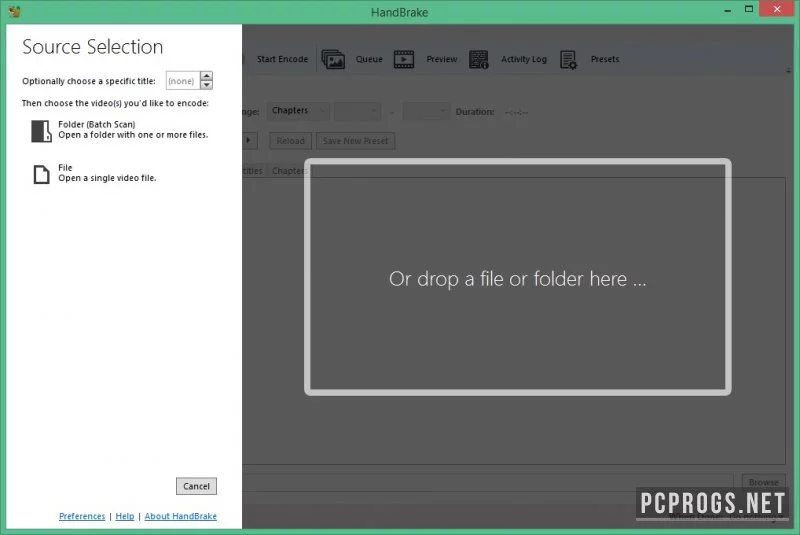Open the Folder (Batch Scan) source option
Image resolution: width=800 pixels, height=535 pixels.
tap(120, 130)
